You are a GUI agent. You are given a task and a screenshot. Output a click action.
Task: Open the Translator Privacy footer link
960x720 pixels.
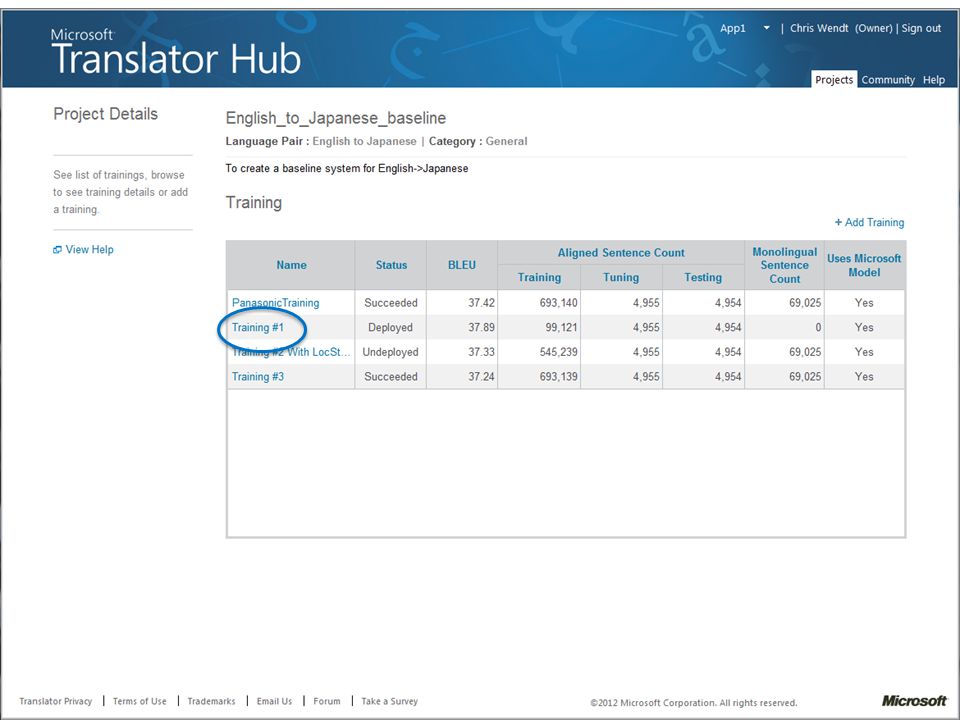point(56,701)
